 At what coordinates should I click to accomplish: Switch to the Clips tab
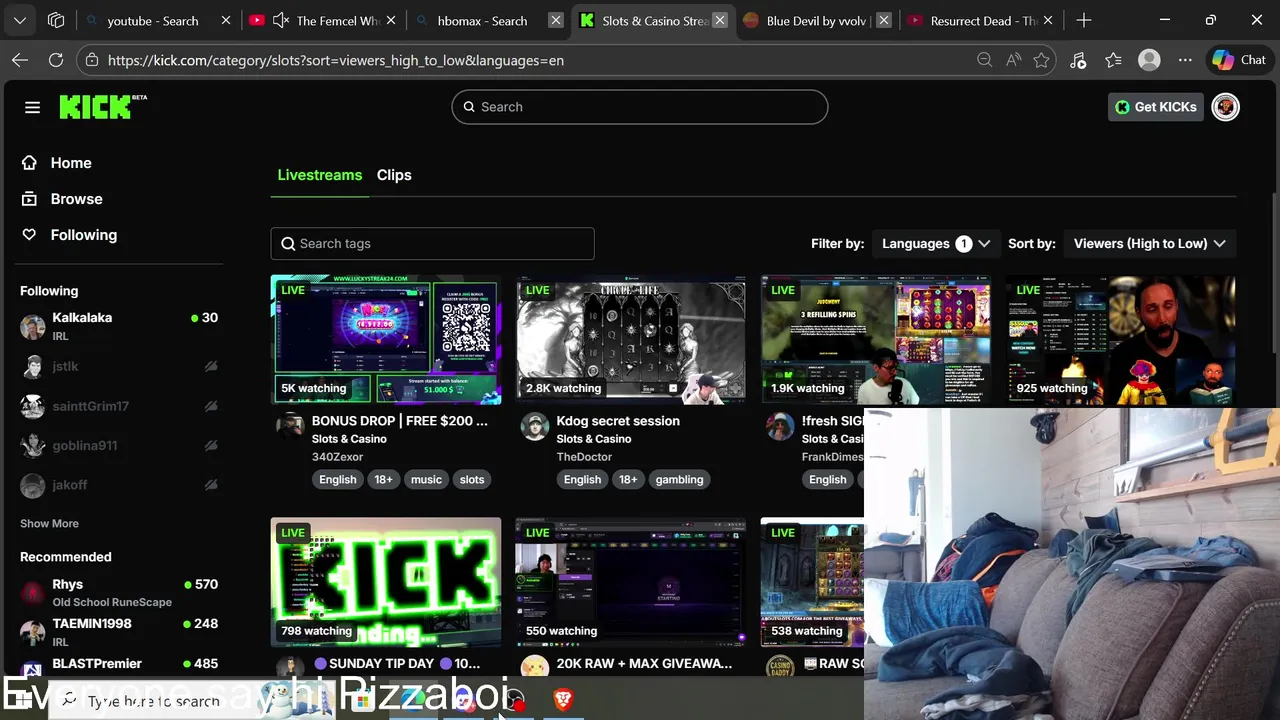point(394,175)
